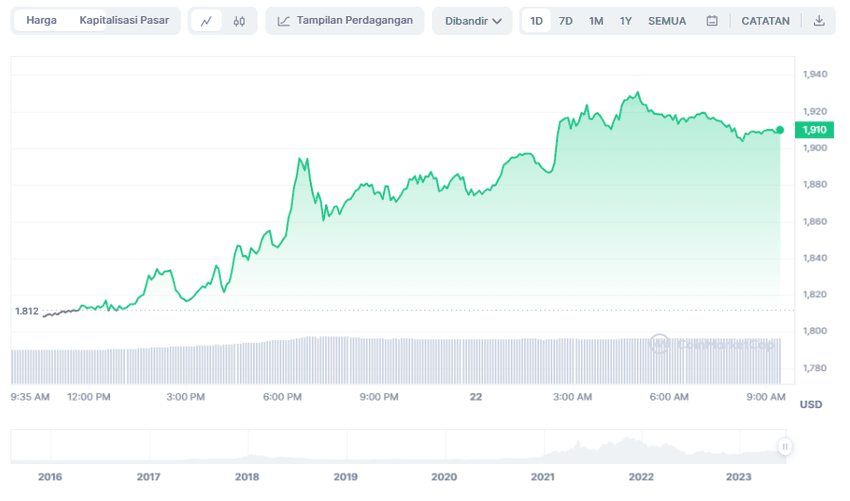850x501 pixels.
Task: Open Tampilan Perdagangan trading view
Action: click(345, 21)
